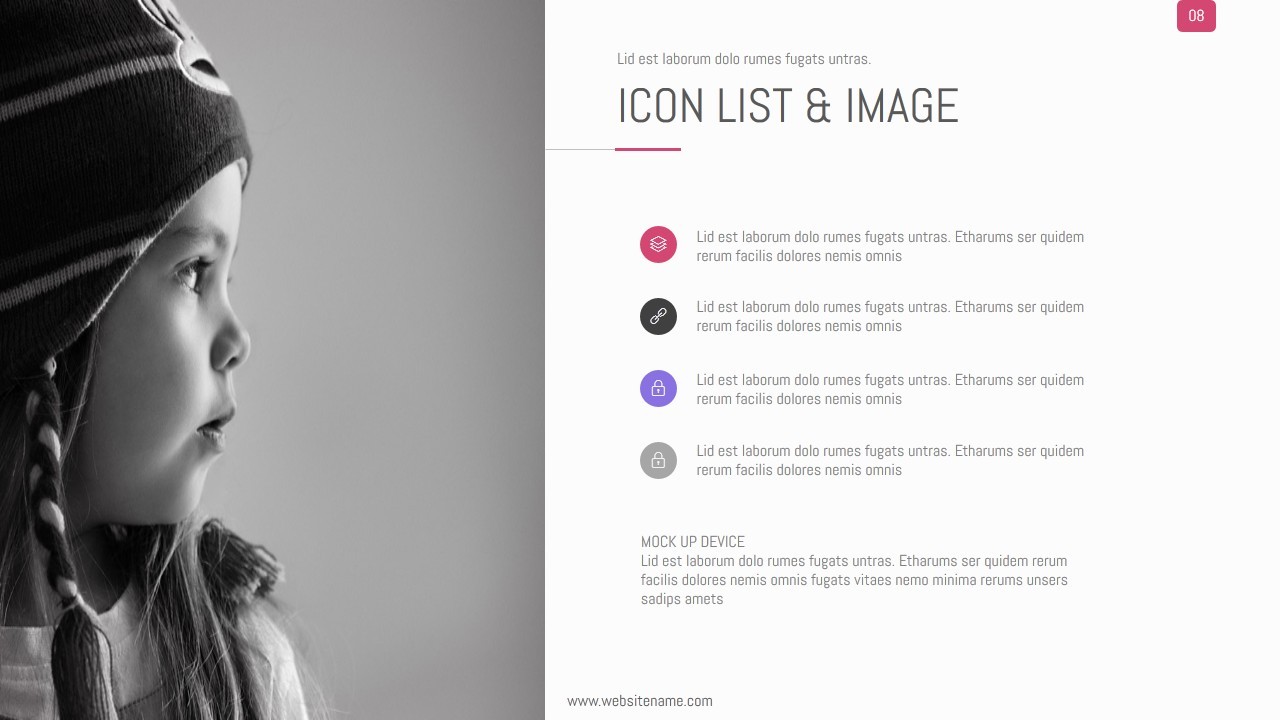Image resolution: width=1280 pixels, height=720 pixels.
Task: Select the text beside the purple padlock
Action: click(x=890, y=389)
